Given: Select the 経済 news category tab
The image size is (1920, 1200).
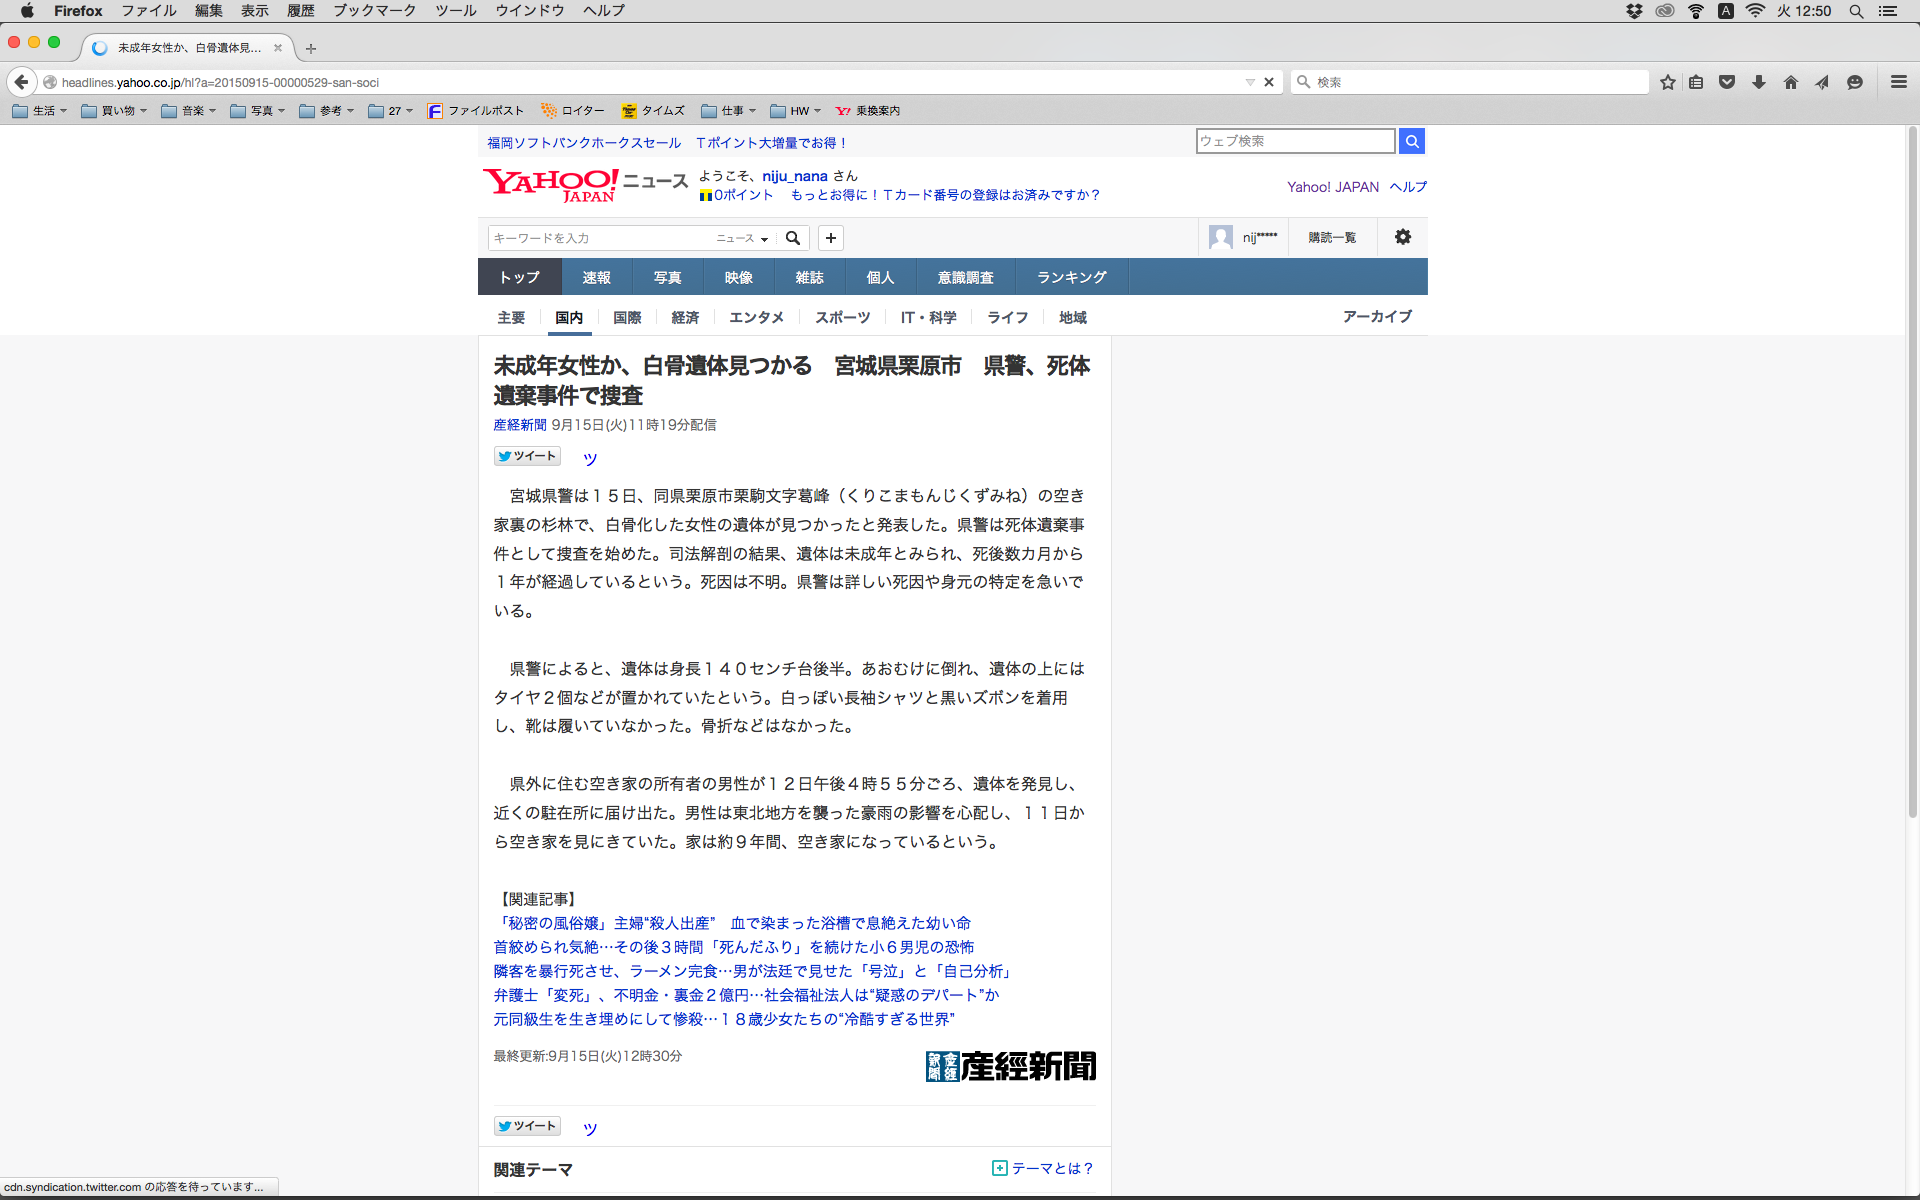Looking at the screenshot, I should point(685,317).
